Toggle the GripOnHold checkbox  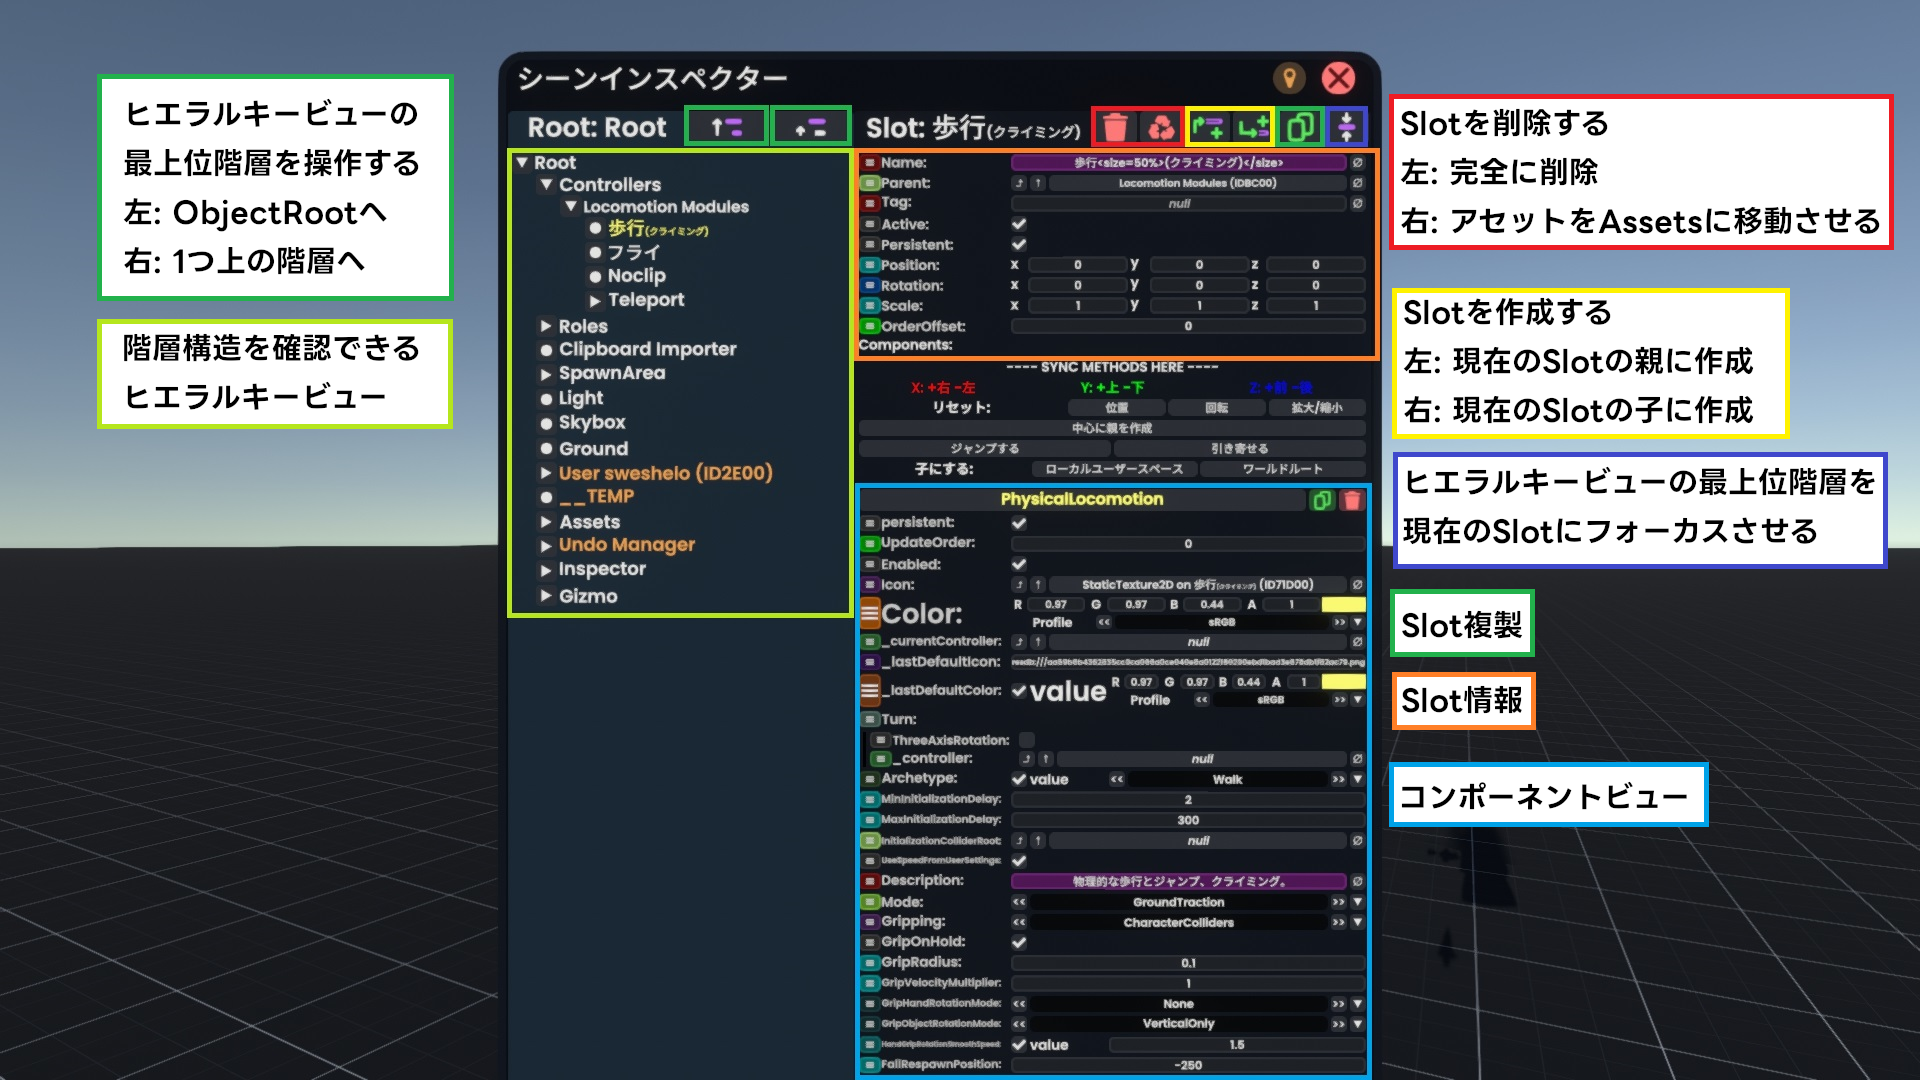pyautogui.click(x=1019, y=942)
